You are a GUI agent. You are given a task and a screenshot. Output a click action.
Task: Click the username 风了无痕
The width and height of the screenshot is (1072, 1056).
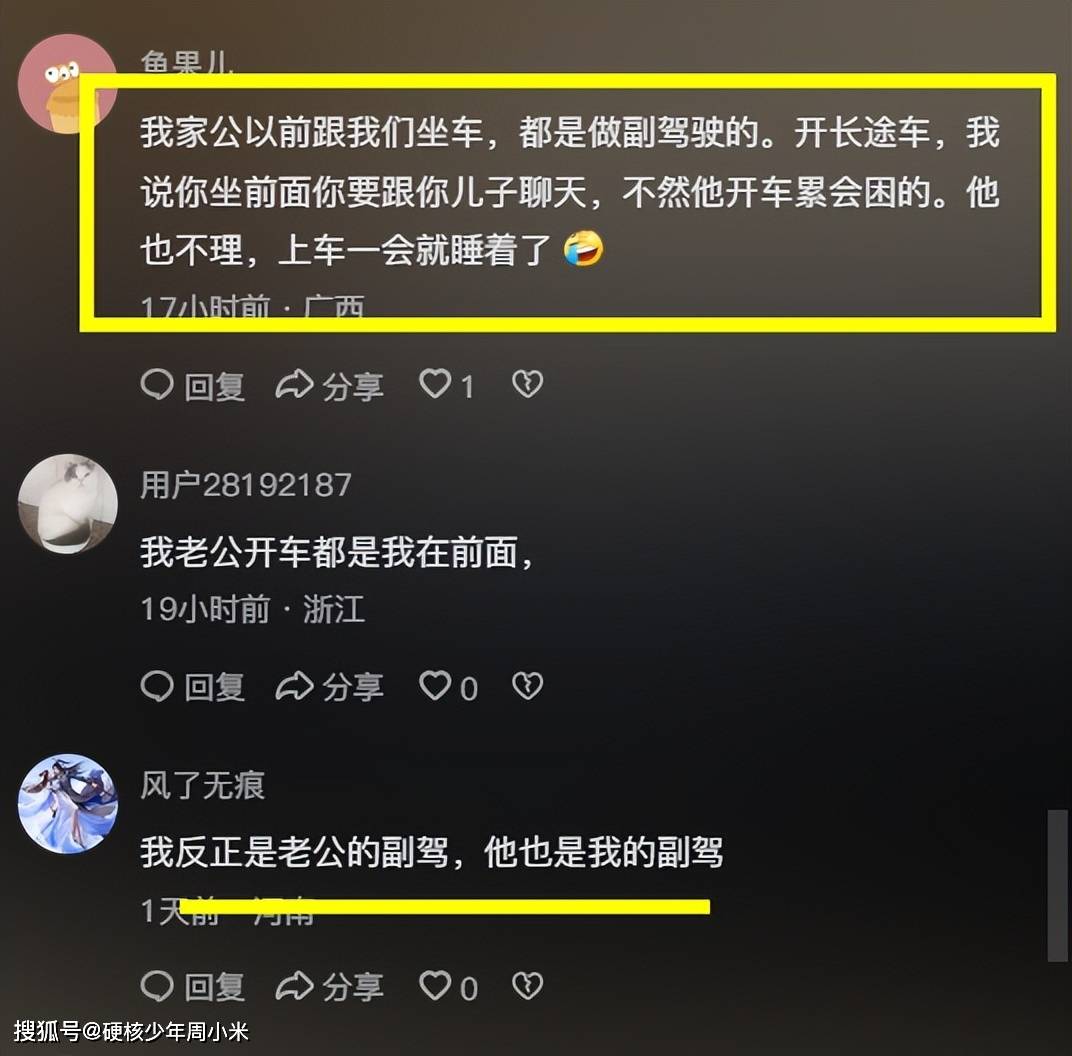coord(202,785)
